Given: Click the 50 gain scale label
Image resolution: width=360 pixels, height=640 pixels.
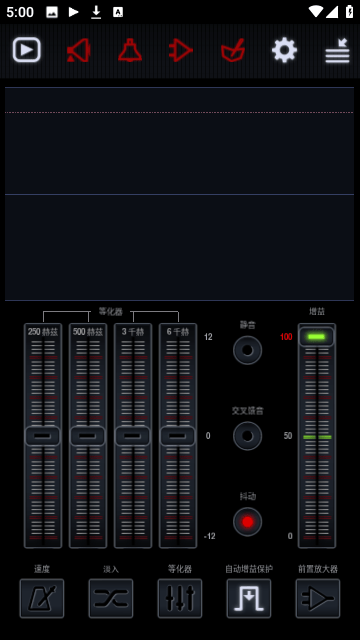Looking at the screenshot, I should point(288,436).
